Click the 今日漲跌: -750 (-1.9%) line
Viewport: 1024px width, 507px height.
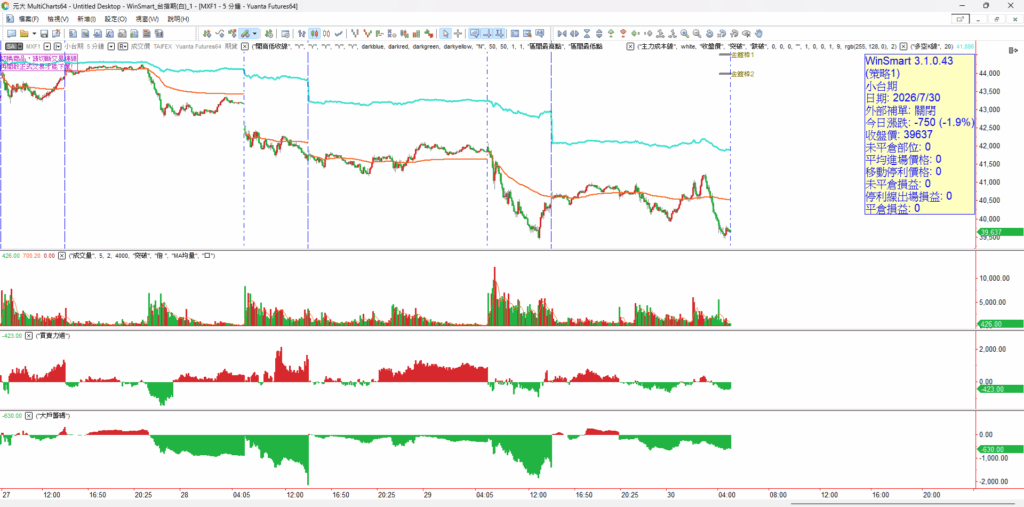click(x=920, y=122)
